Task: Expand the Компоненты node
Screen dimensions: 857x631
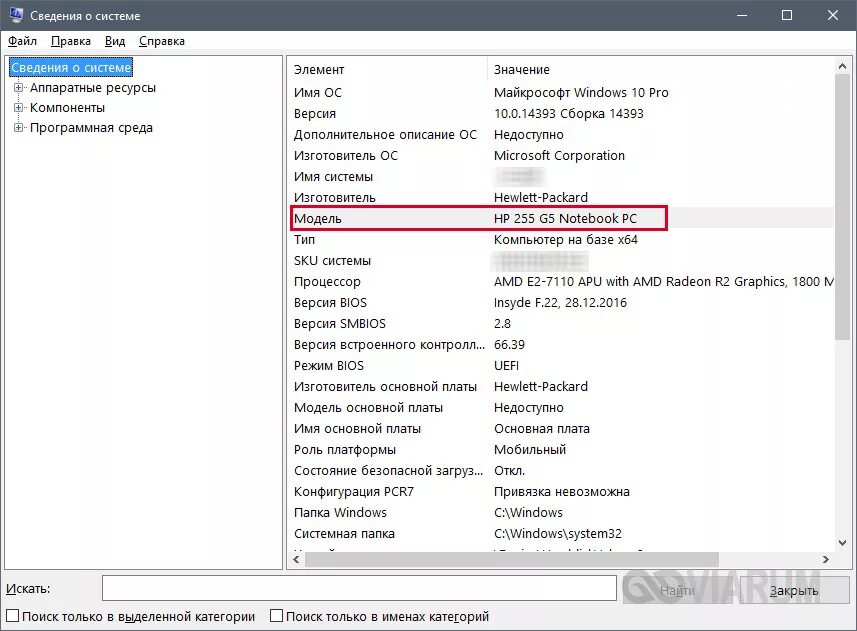Action: (x=19, y=108)
